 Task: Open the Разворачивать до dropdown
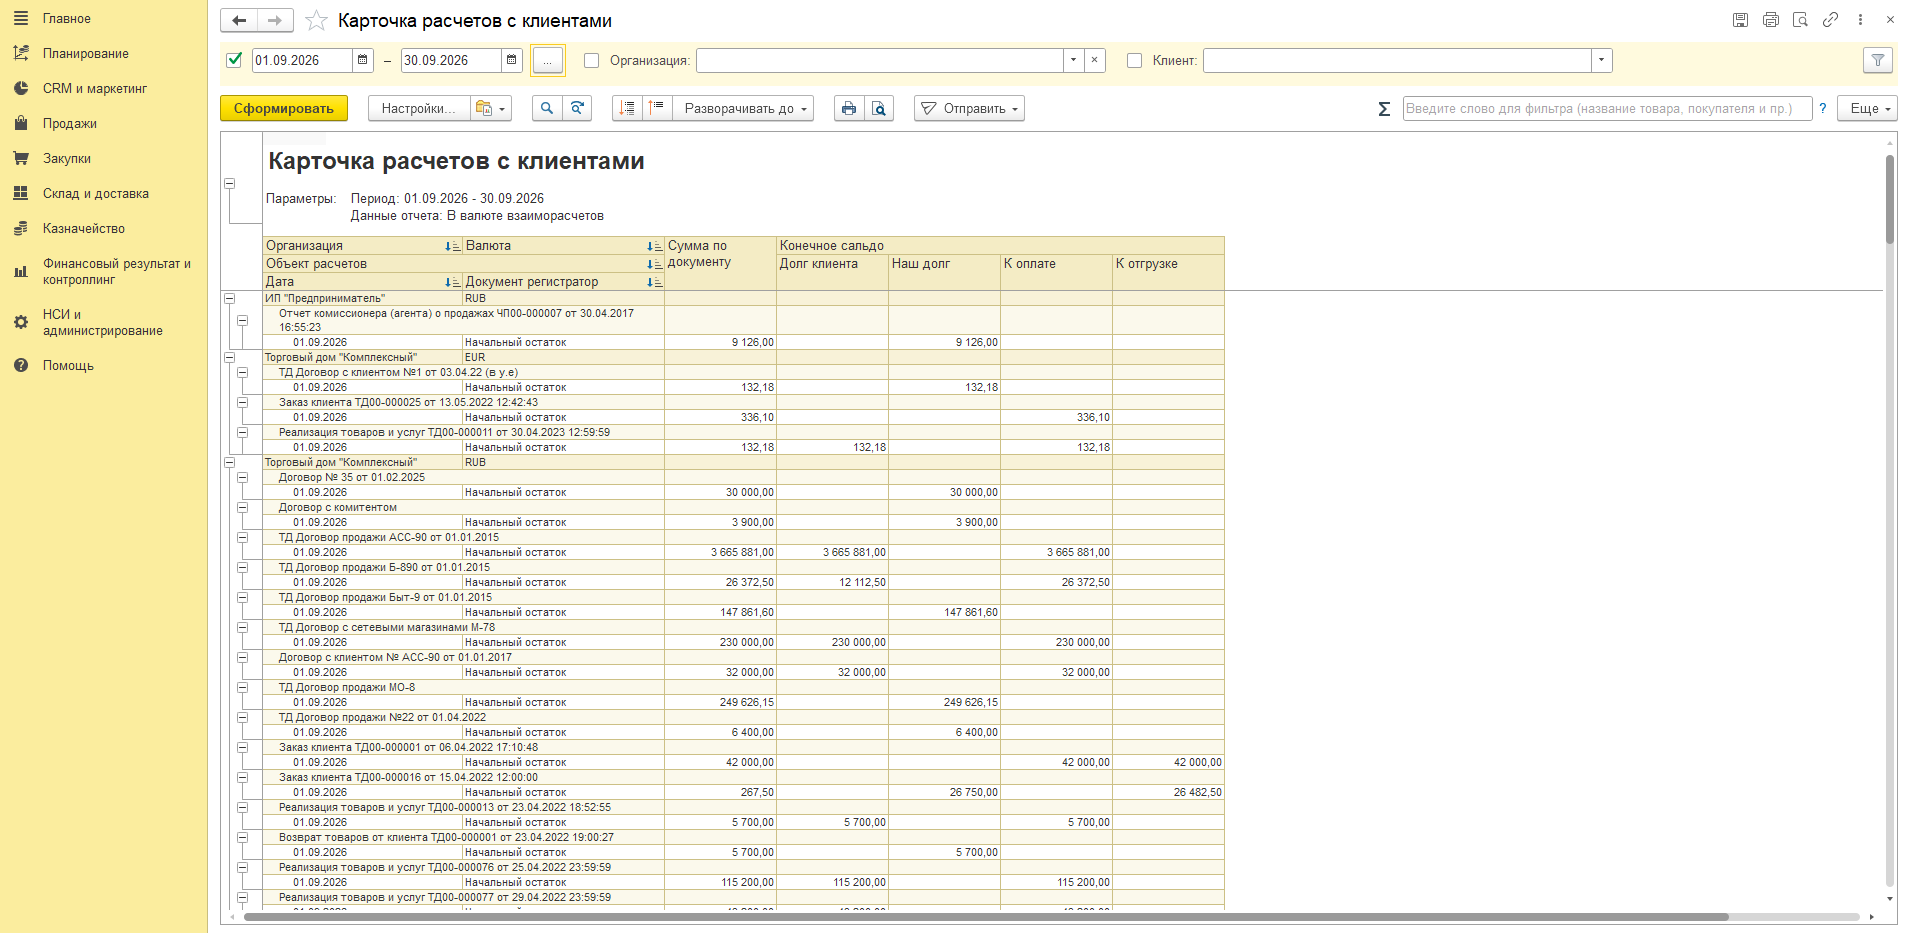pos(743,108)
